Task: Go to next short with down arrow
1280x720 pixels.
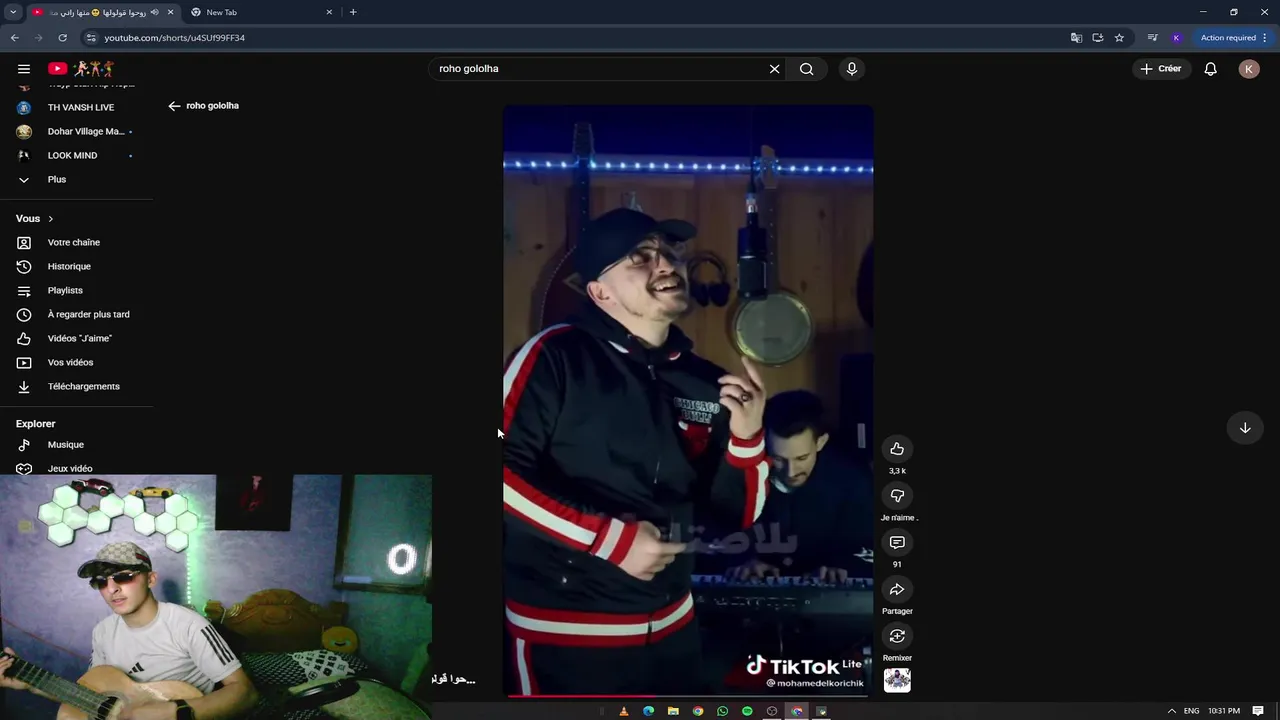Action: tap(1245, 428)
